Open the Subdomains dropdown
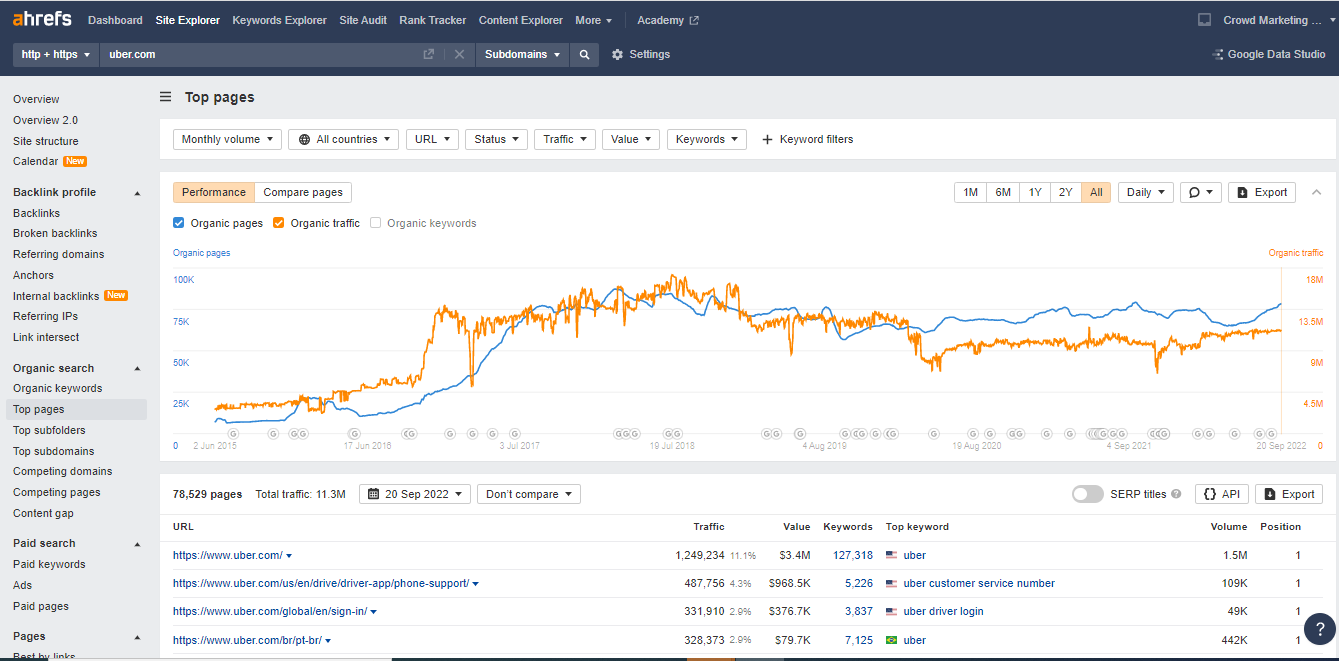Viewport: 1339px width, 661px height. pyautogui.click(x=521, y=55)
